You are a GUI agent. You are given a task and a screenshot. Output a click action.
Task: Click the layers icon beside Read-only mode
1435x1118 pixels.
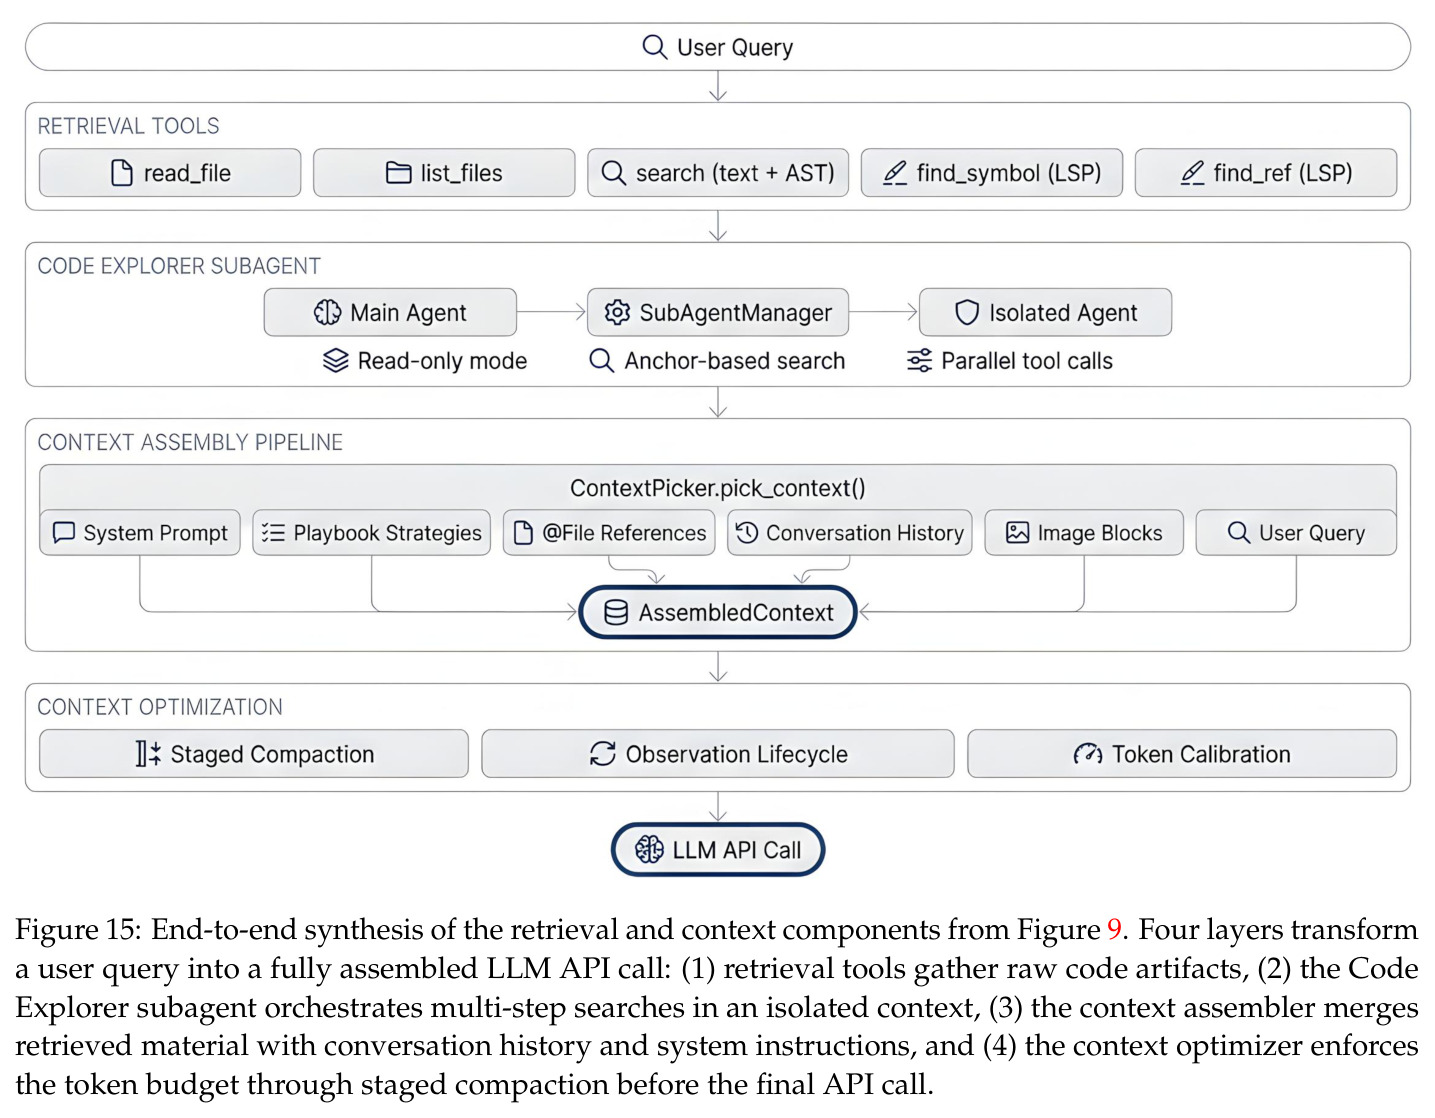click(x=335, y=361)
